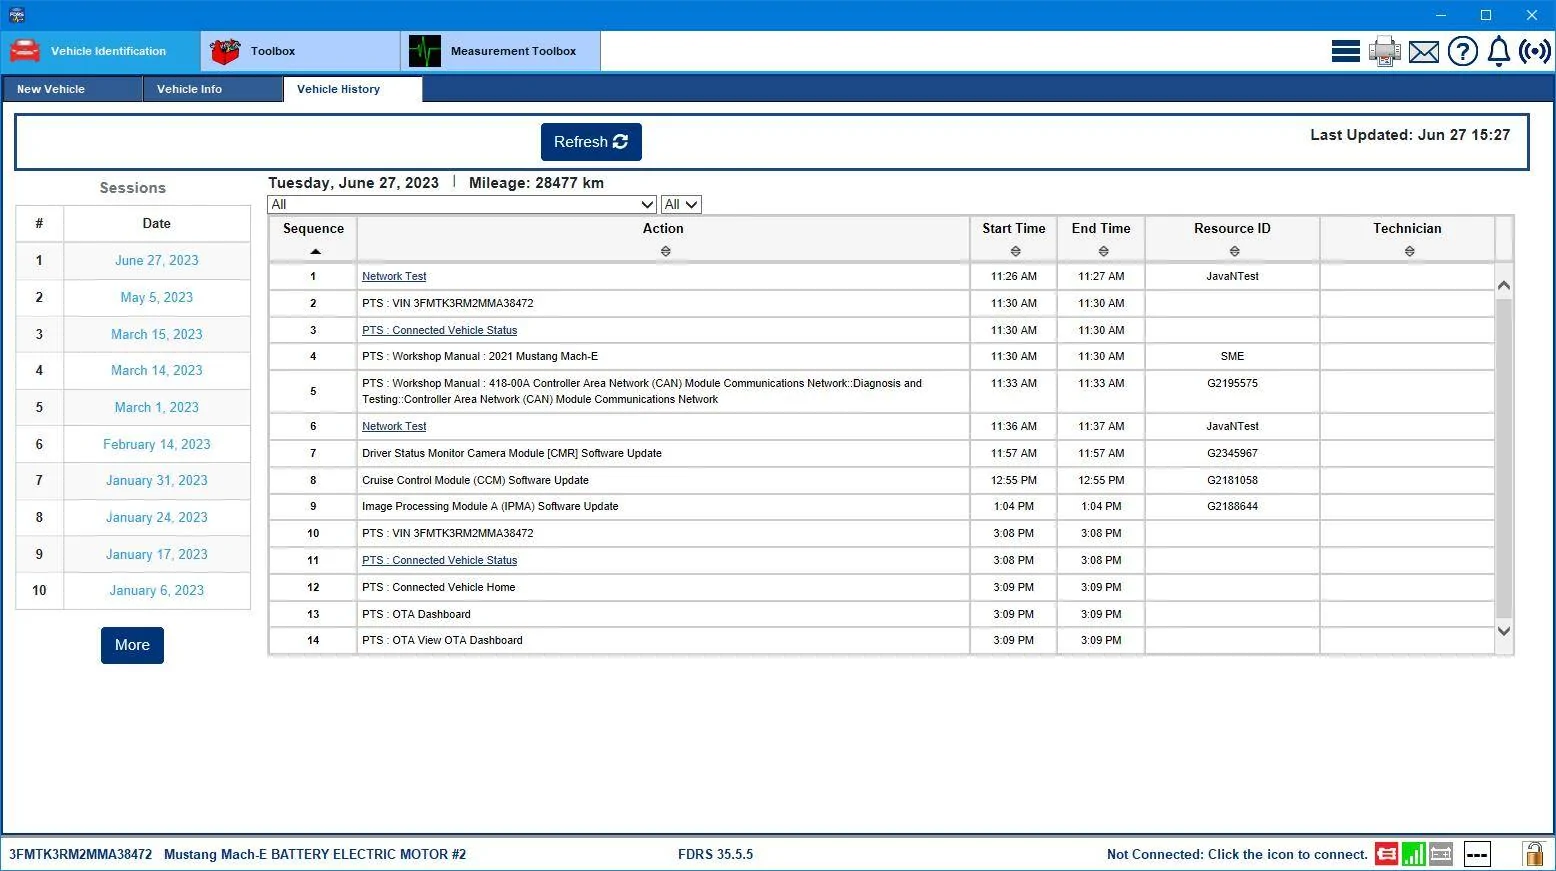
Task: Click 'FDRS 35.5.5' version in status bar
Action: (x=715, y=854)
